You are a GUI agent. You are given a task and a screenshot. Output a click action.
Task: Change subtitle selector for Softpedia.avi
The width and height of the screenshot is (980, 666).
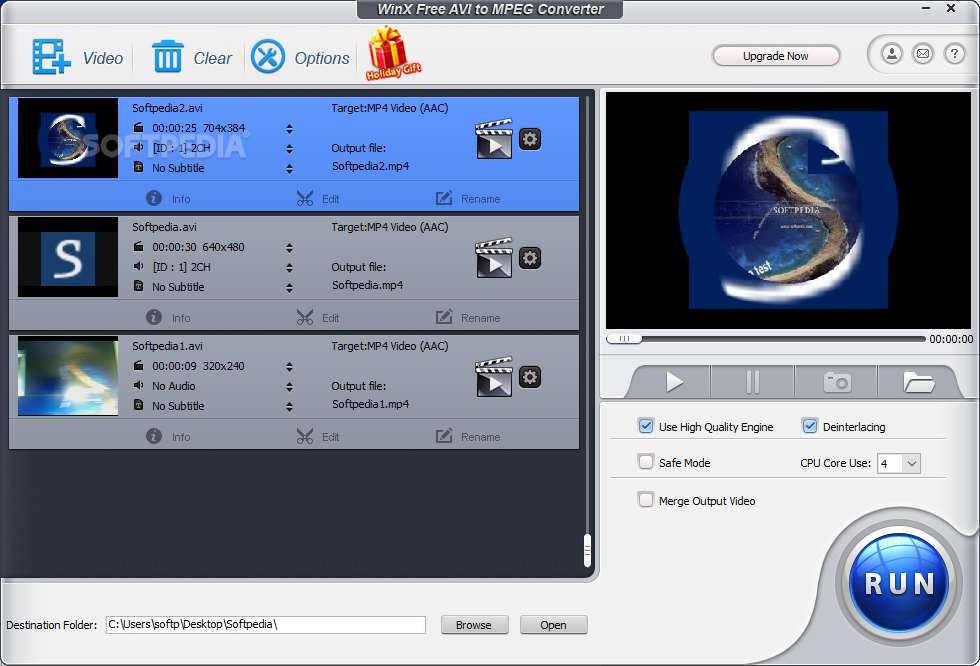(x=289, y=287)
